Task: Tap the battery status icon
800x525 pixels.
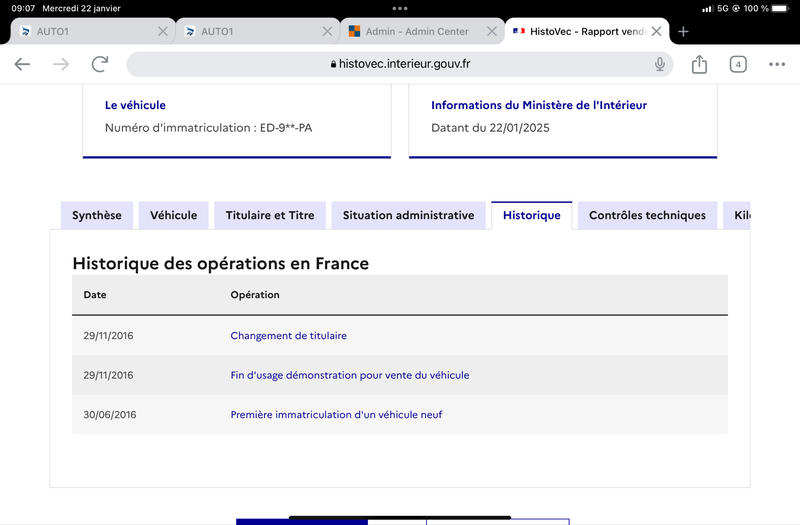Action: coord(780,9)
